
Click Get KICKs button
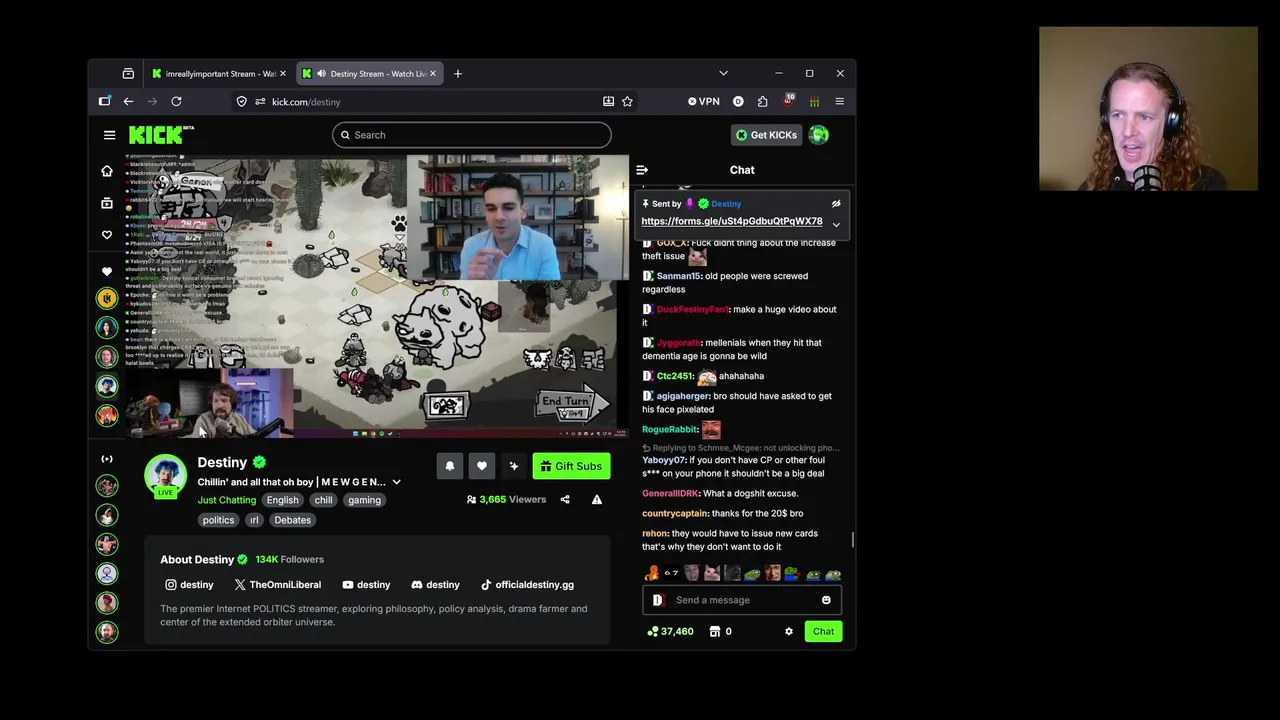click(766, 135)
